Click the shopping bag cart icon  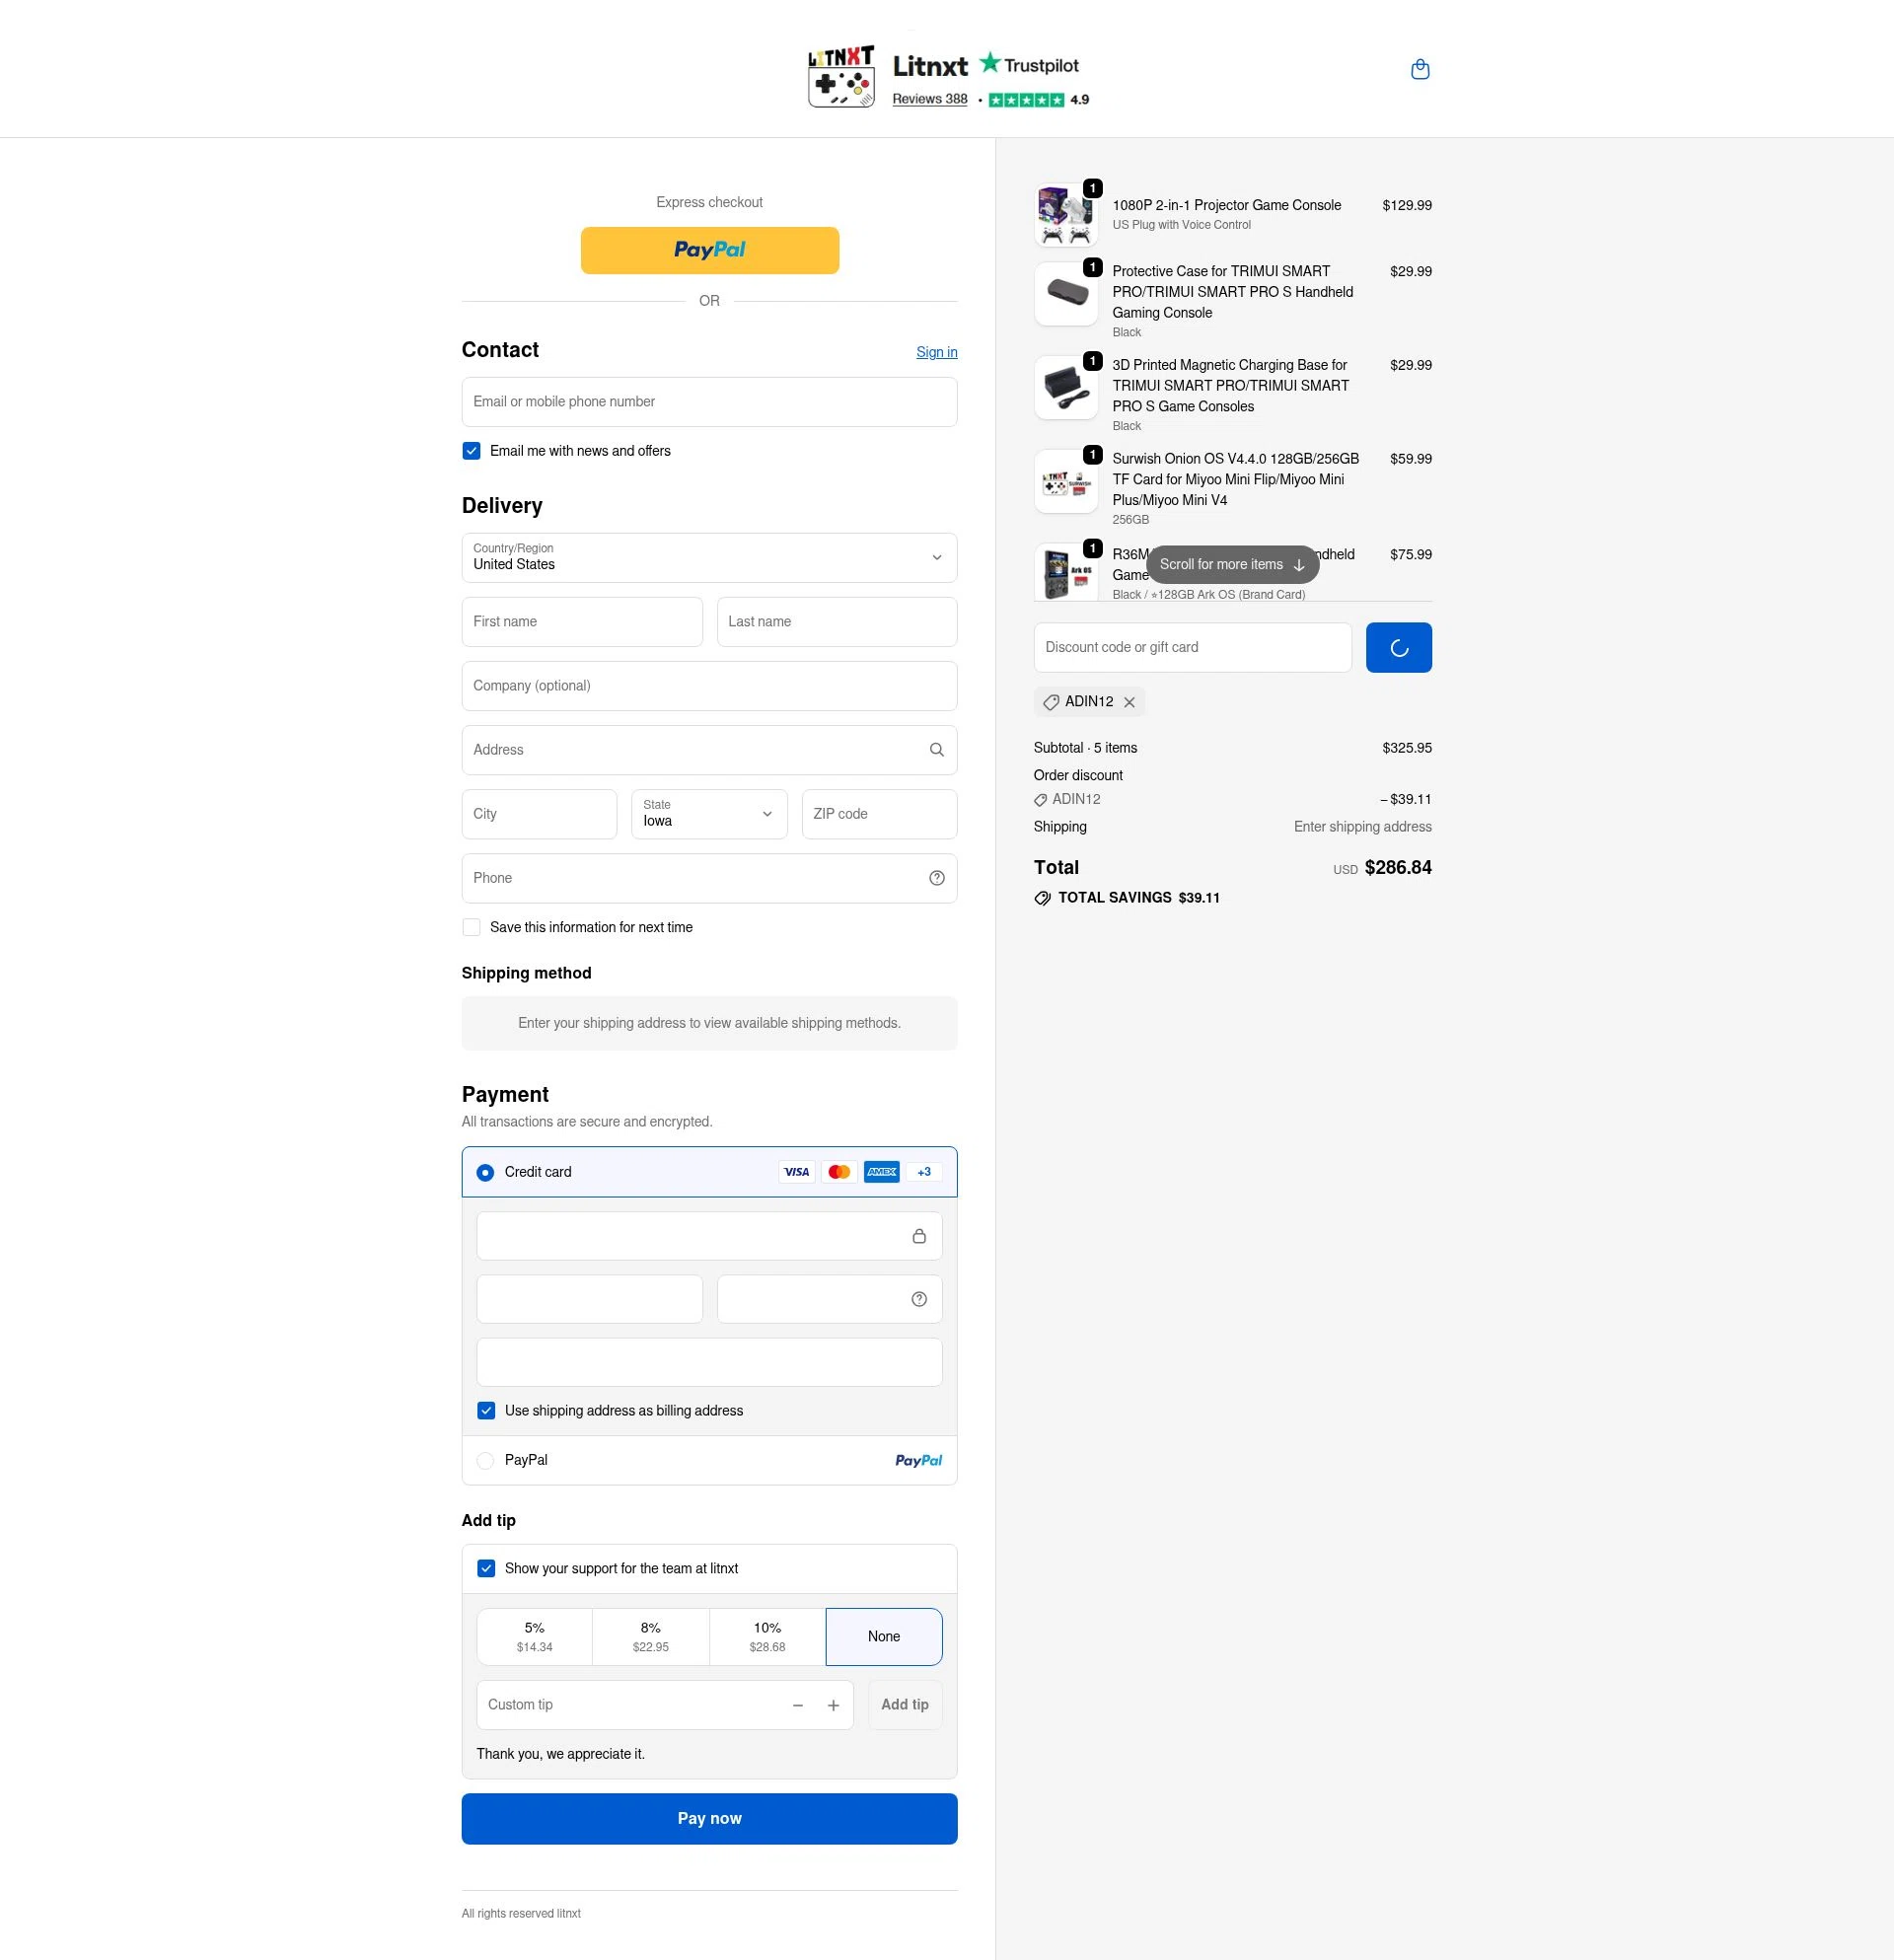[1419, 69]
